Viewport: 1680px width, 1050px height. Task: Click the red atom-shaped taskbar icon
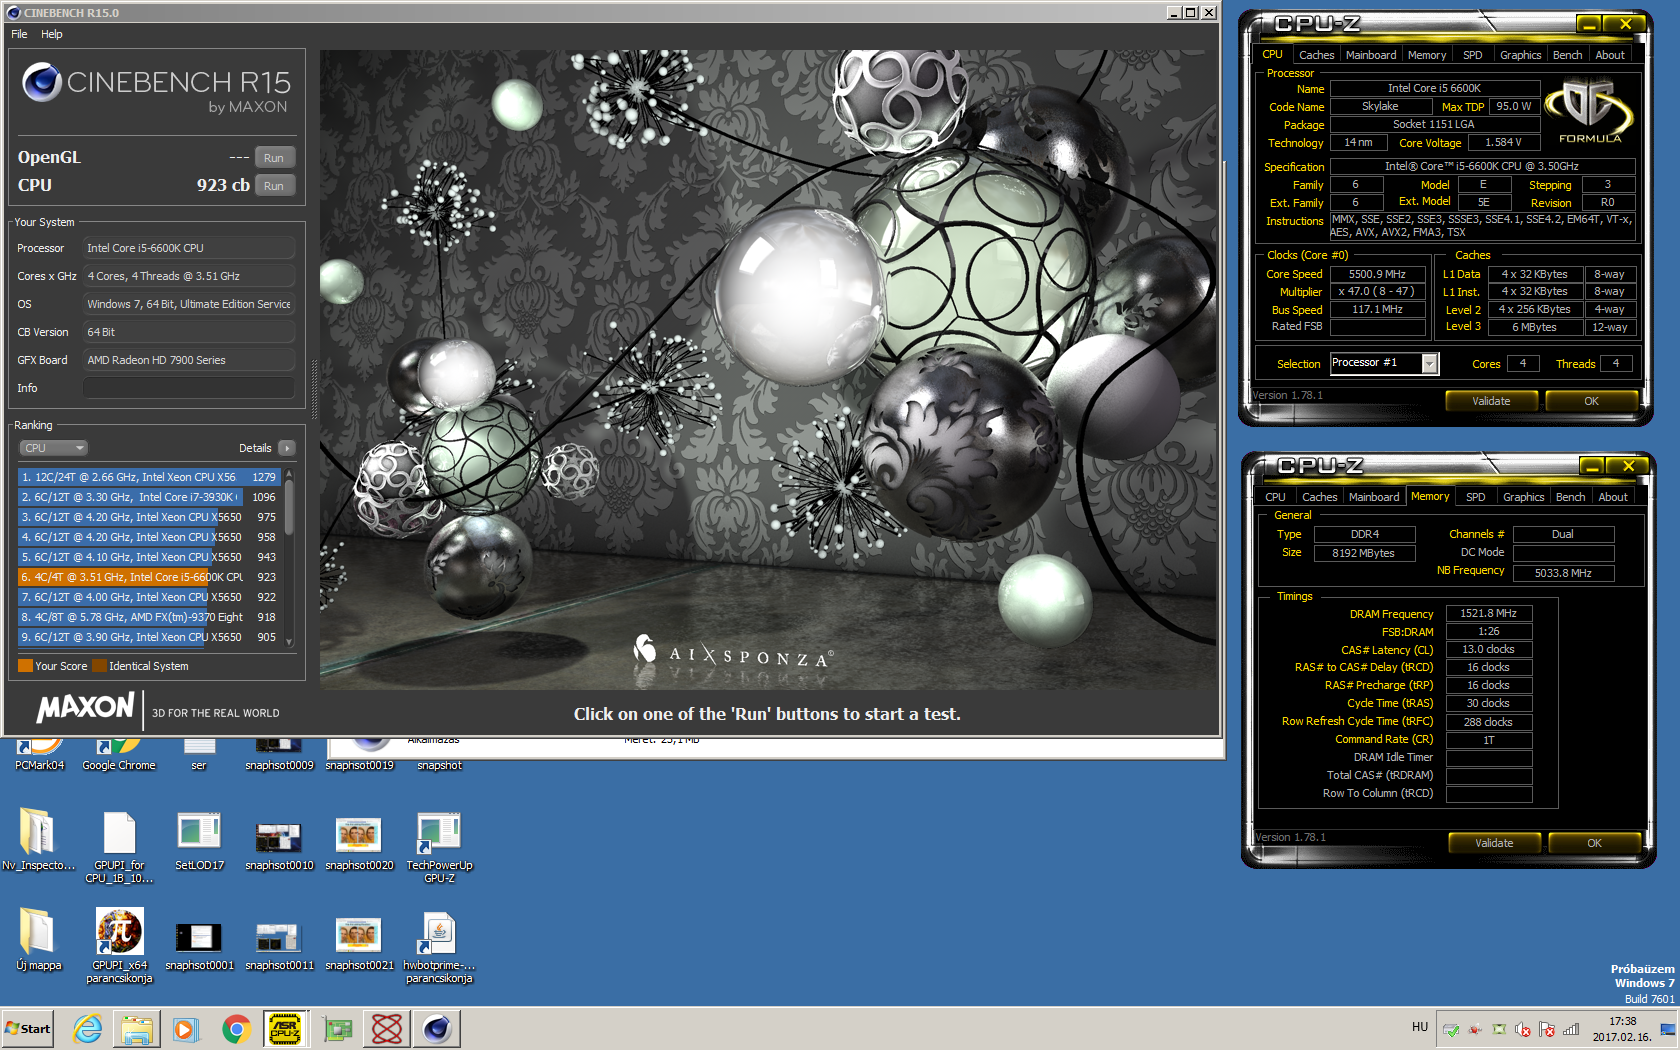tap(387, 1029)
